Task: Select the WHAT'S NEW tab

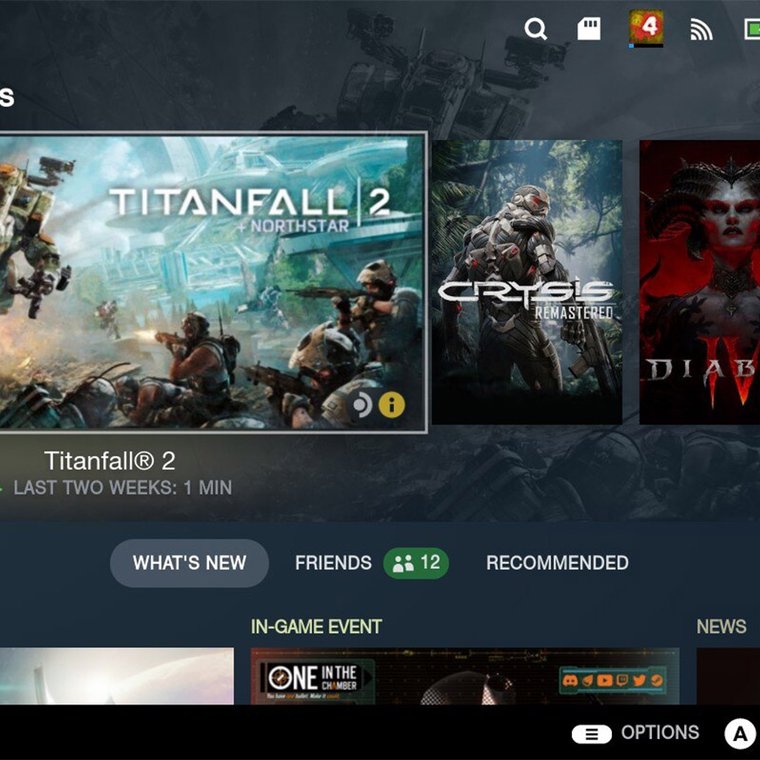Action: click(x=189, y=563)
